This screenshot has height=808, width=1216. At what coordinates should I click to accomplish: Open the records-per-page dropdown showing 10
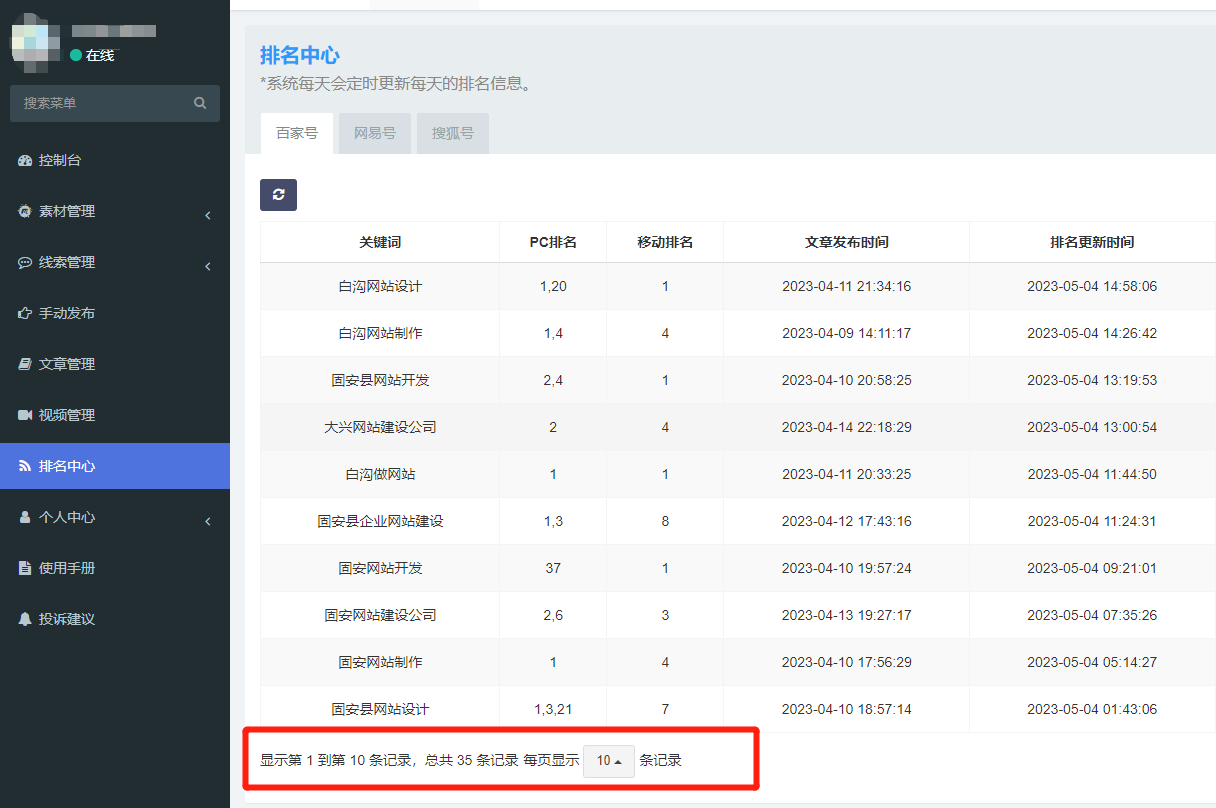(x=608, y=761)
